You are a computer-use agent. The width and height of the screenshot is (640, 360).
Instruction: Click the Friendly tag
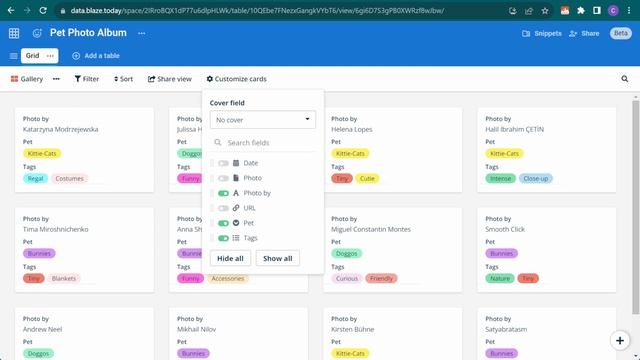coord(381,278)
